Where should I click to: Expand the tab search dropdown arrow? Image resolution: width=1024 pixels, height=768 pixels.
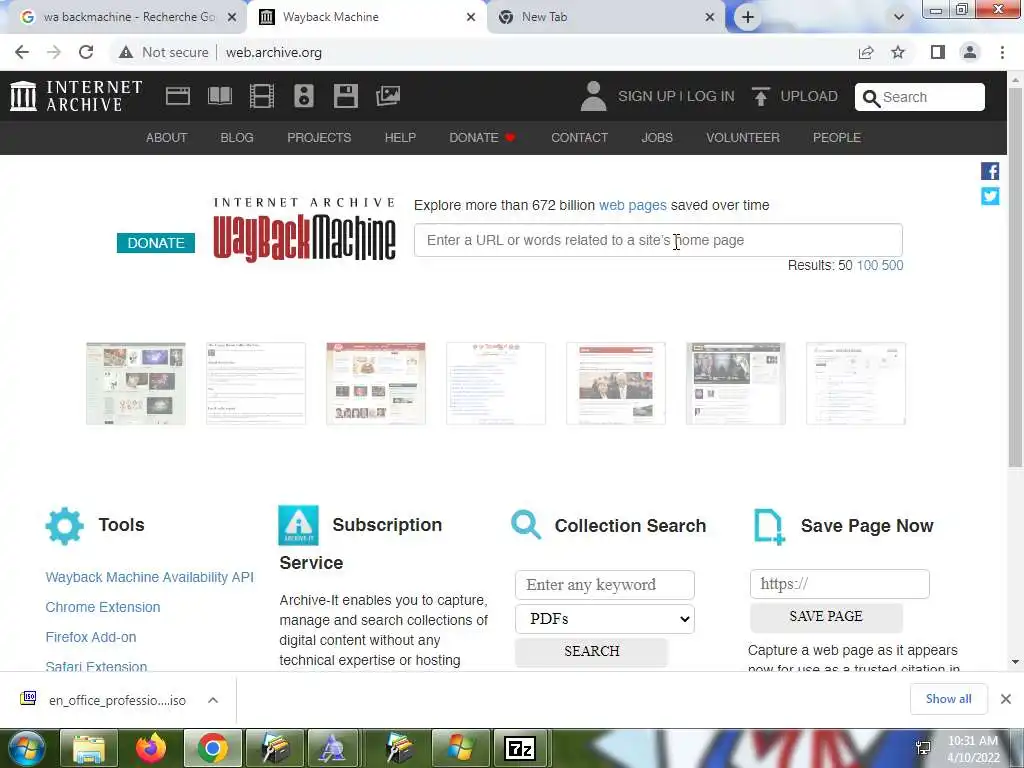point(899,17)
